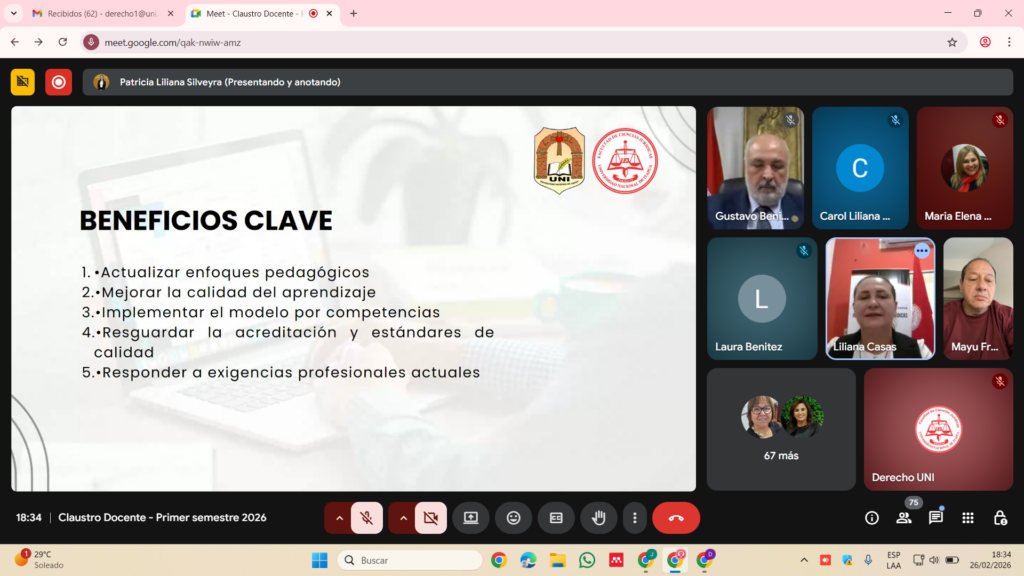The image size is (1024, 576).
Task: Open meeting details info icon
Action: (872, 518)
